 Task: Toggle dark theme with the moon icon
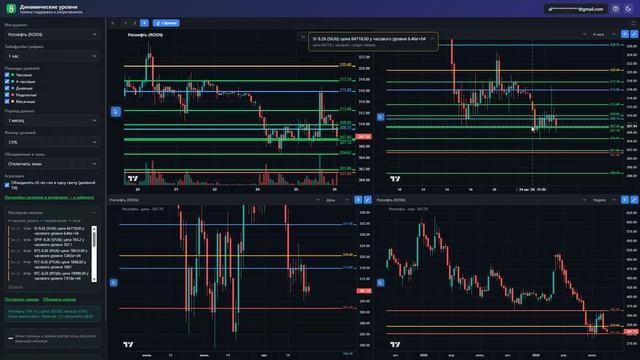click(x=629, y=9)
